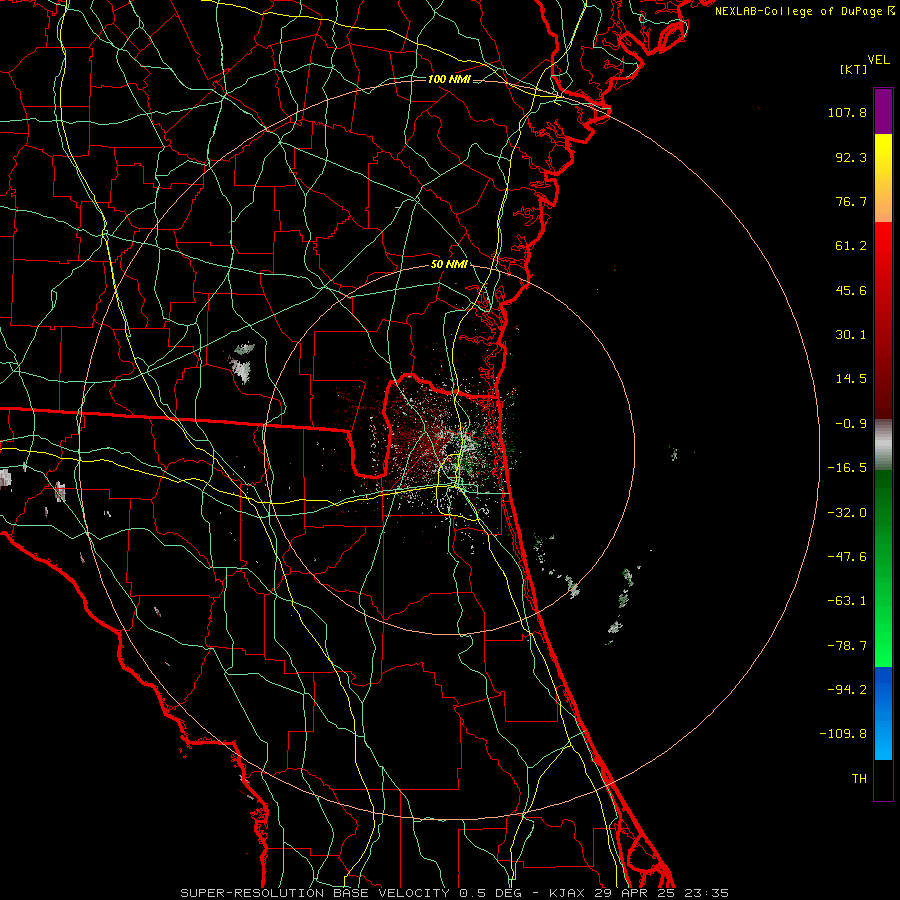Click the -16.5 velocity scale value
Image resolution: width=900 pixels, height=900 pixels.
pos(847,468)
